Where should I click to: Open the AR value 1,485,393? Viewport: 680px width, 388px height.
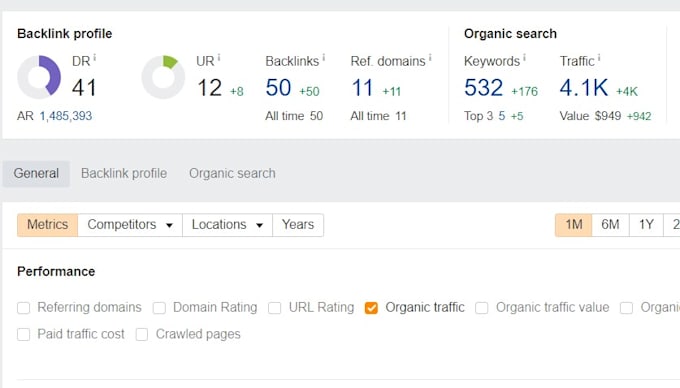(66, 116)
